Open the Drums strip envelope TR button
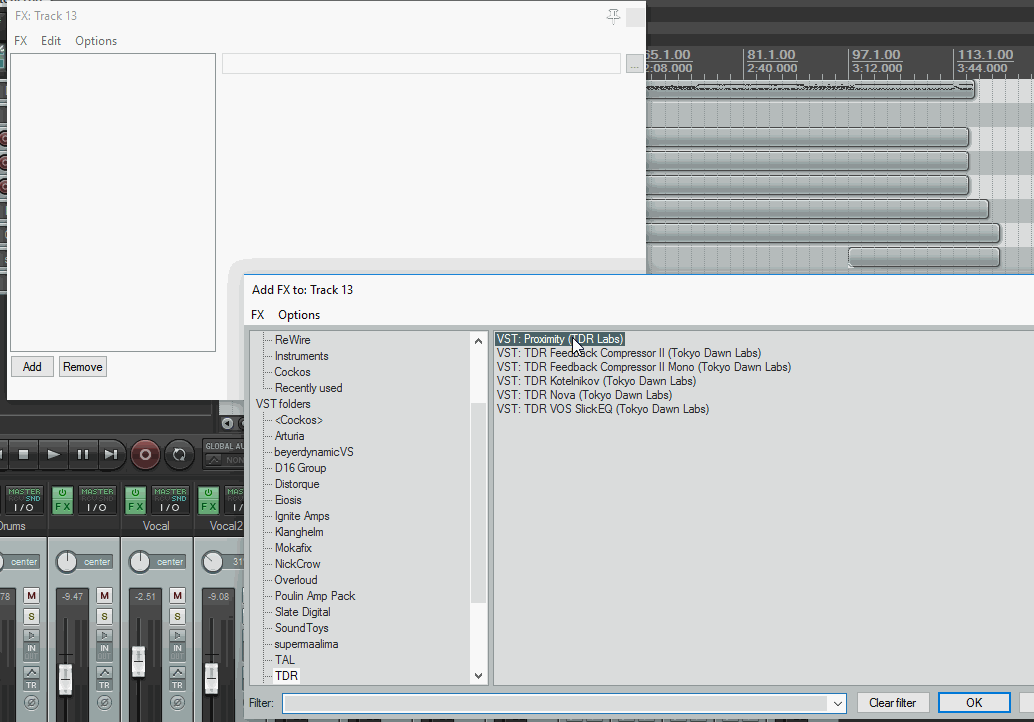Viewport: 1034px width, 722px height. (x=31, y=678)
